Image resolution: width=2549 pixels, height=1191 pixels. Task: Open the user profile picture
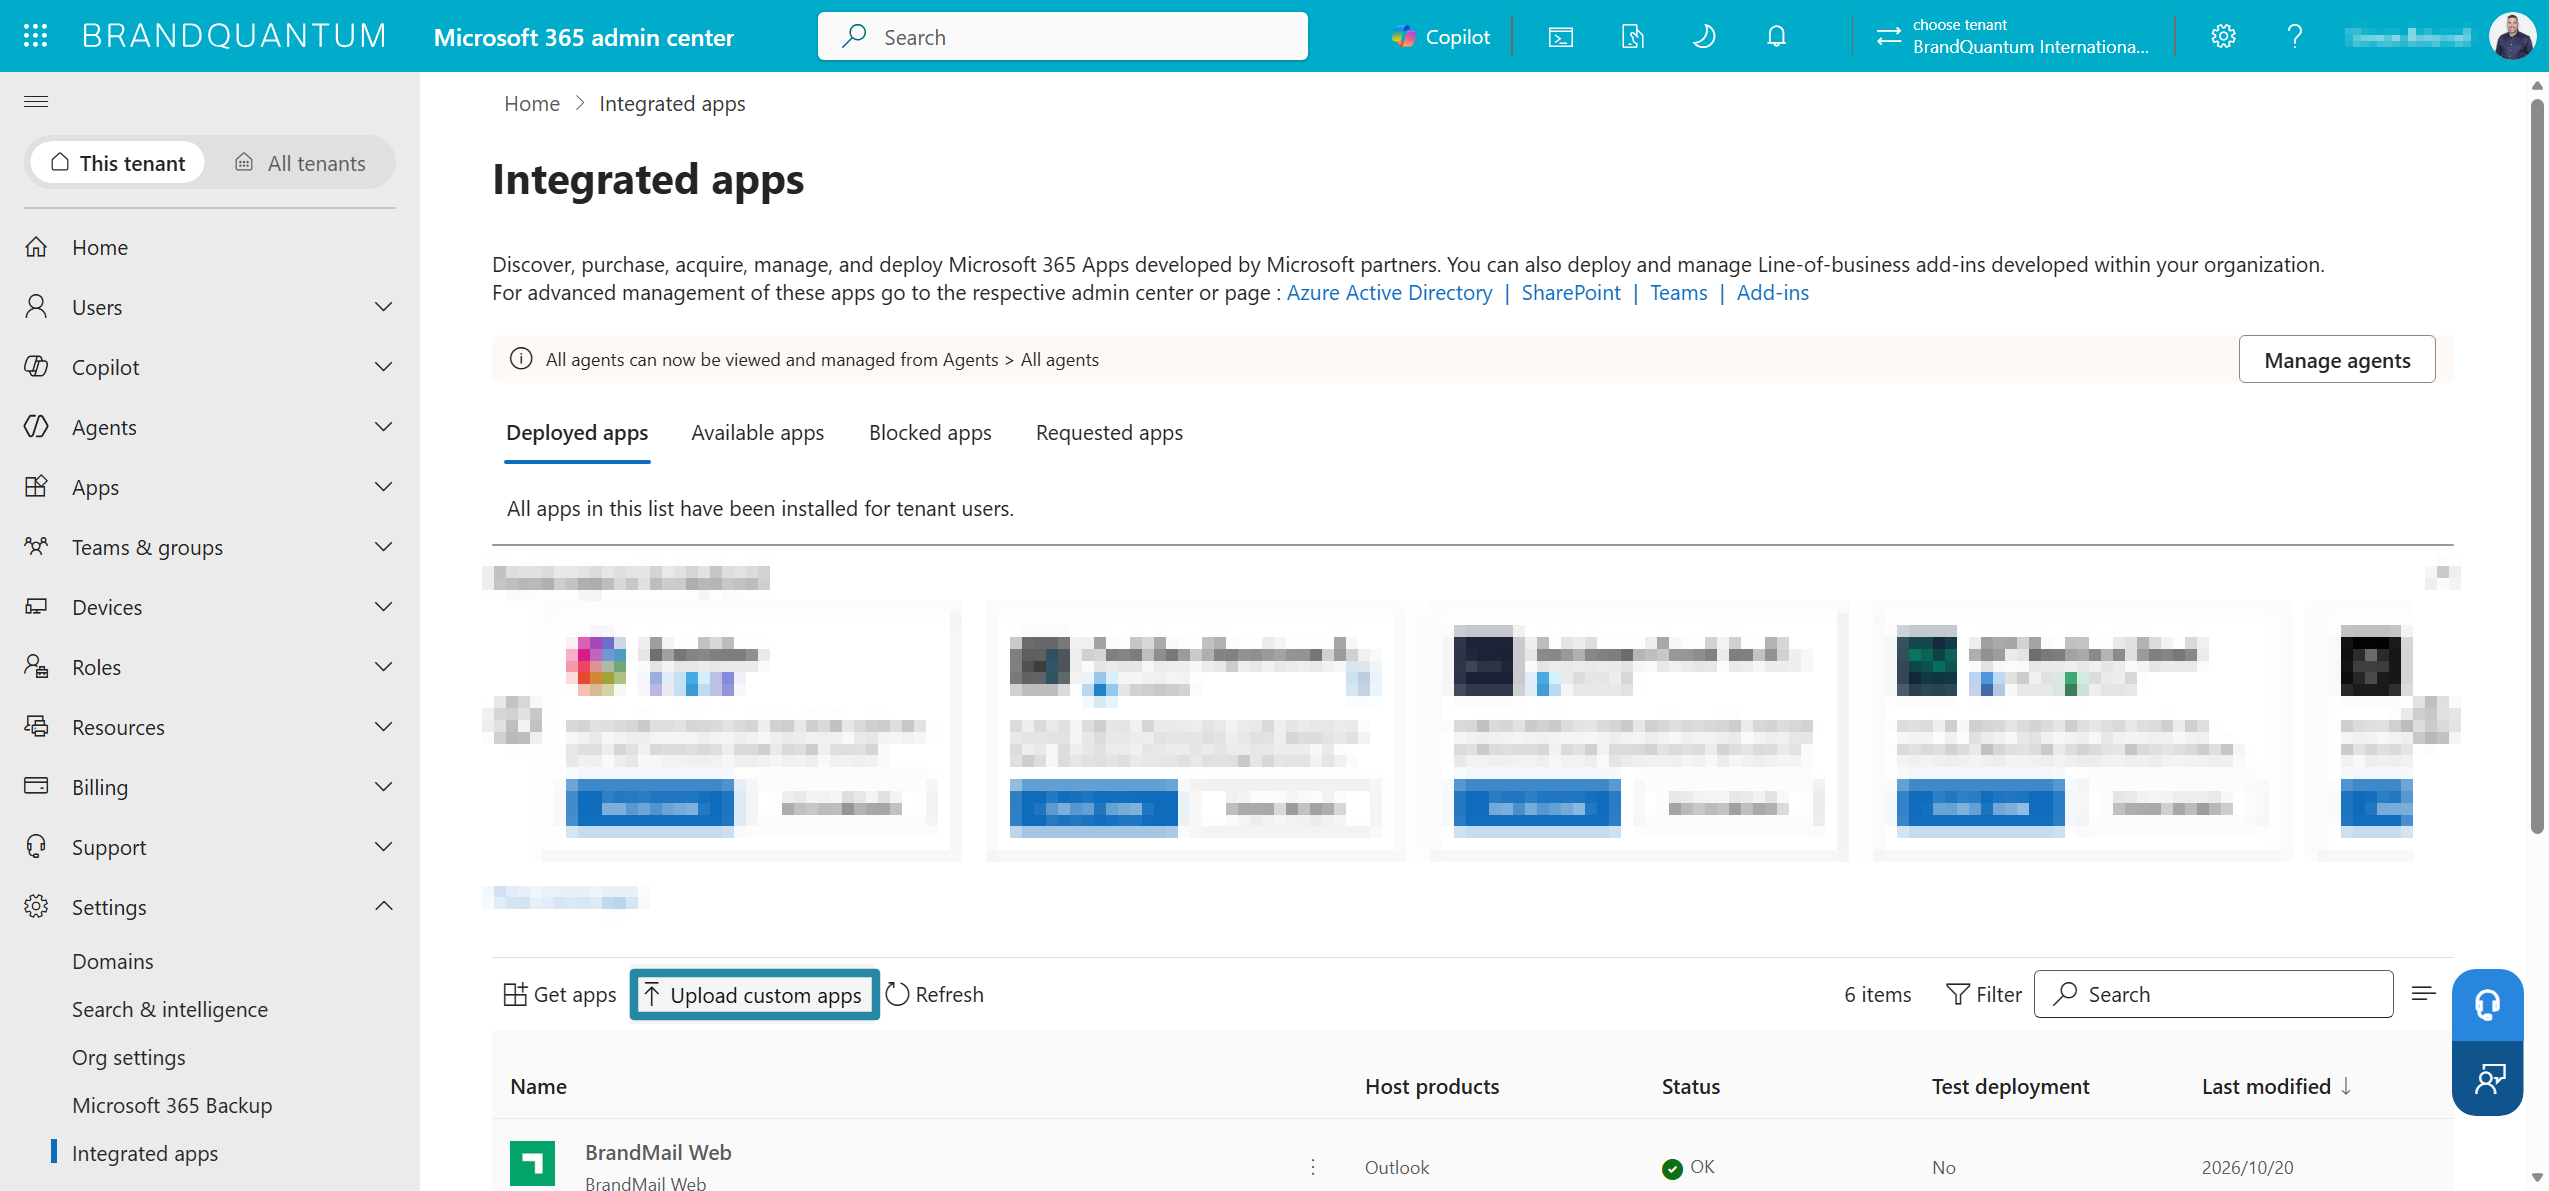point(2512,36)
